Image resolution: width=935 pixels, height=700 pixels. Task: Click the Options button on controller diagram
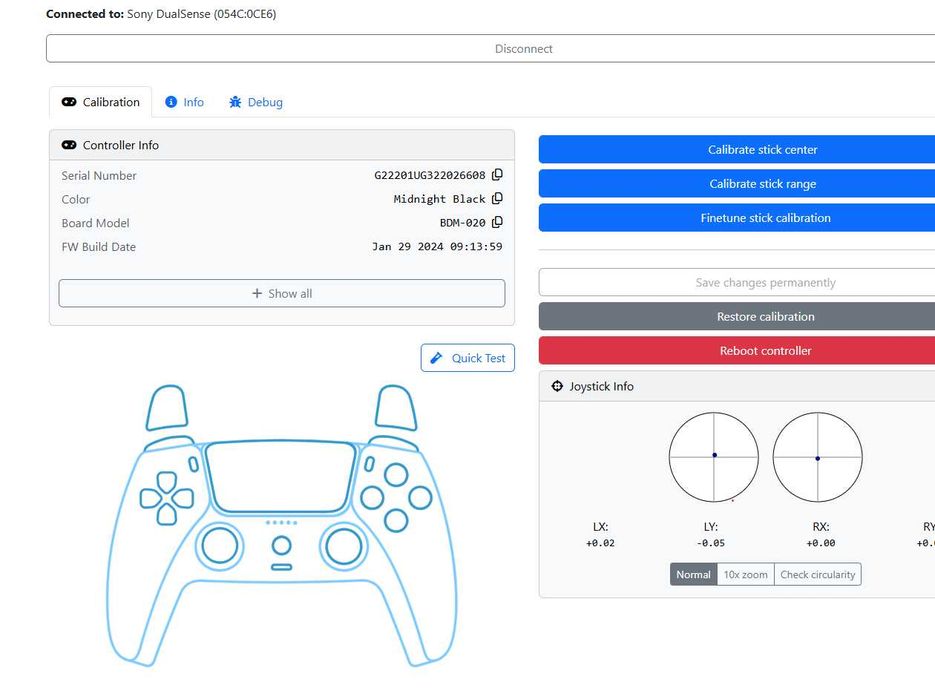click(369, 464)
